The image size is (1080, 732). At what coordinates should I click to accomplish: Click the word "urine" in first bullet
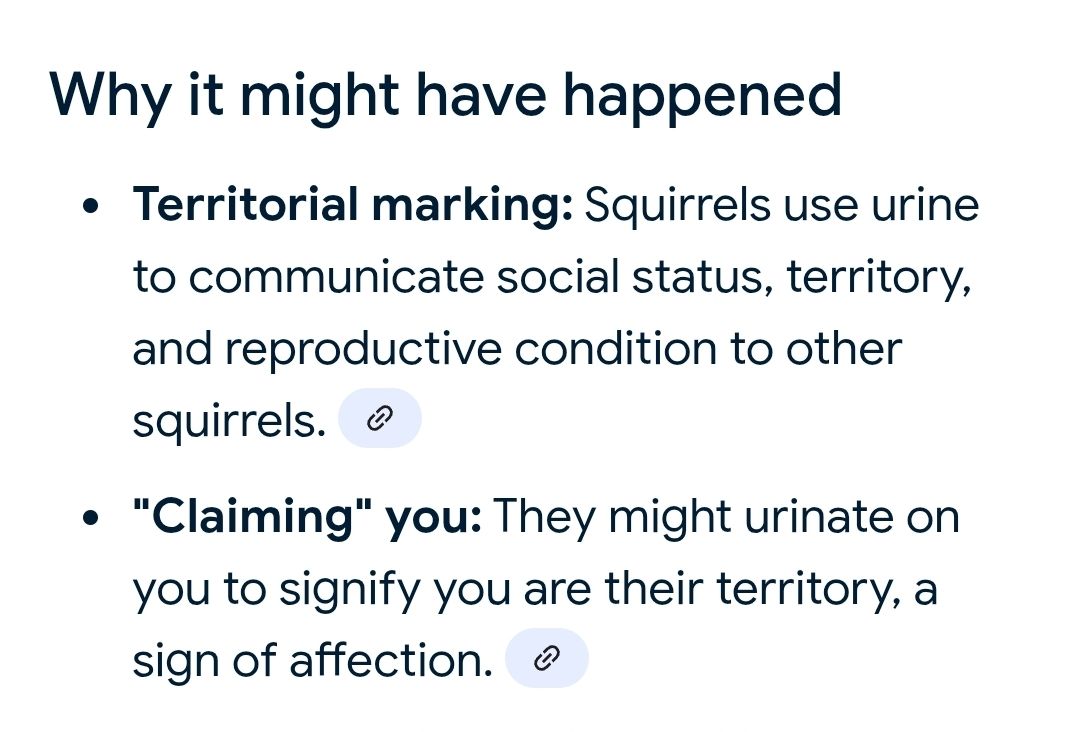point(925,205)
